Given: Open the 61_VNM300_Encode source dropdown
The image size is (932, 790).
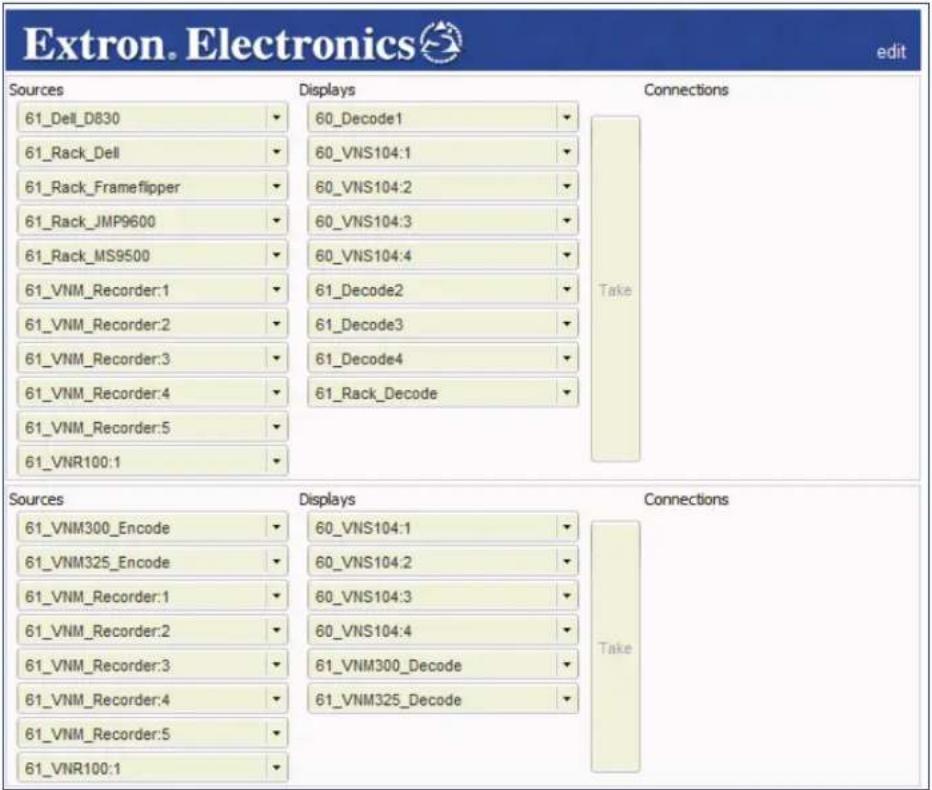Looking at the screenshot, I should [276, 527].
